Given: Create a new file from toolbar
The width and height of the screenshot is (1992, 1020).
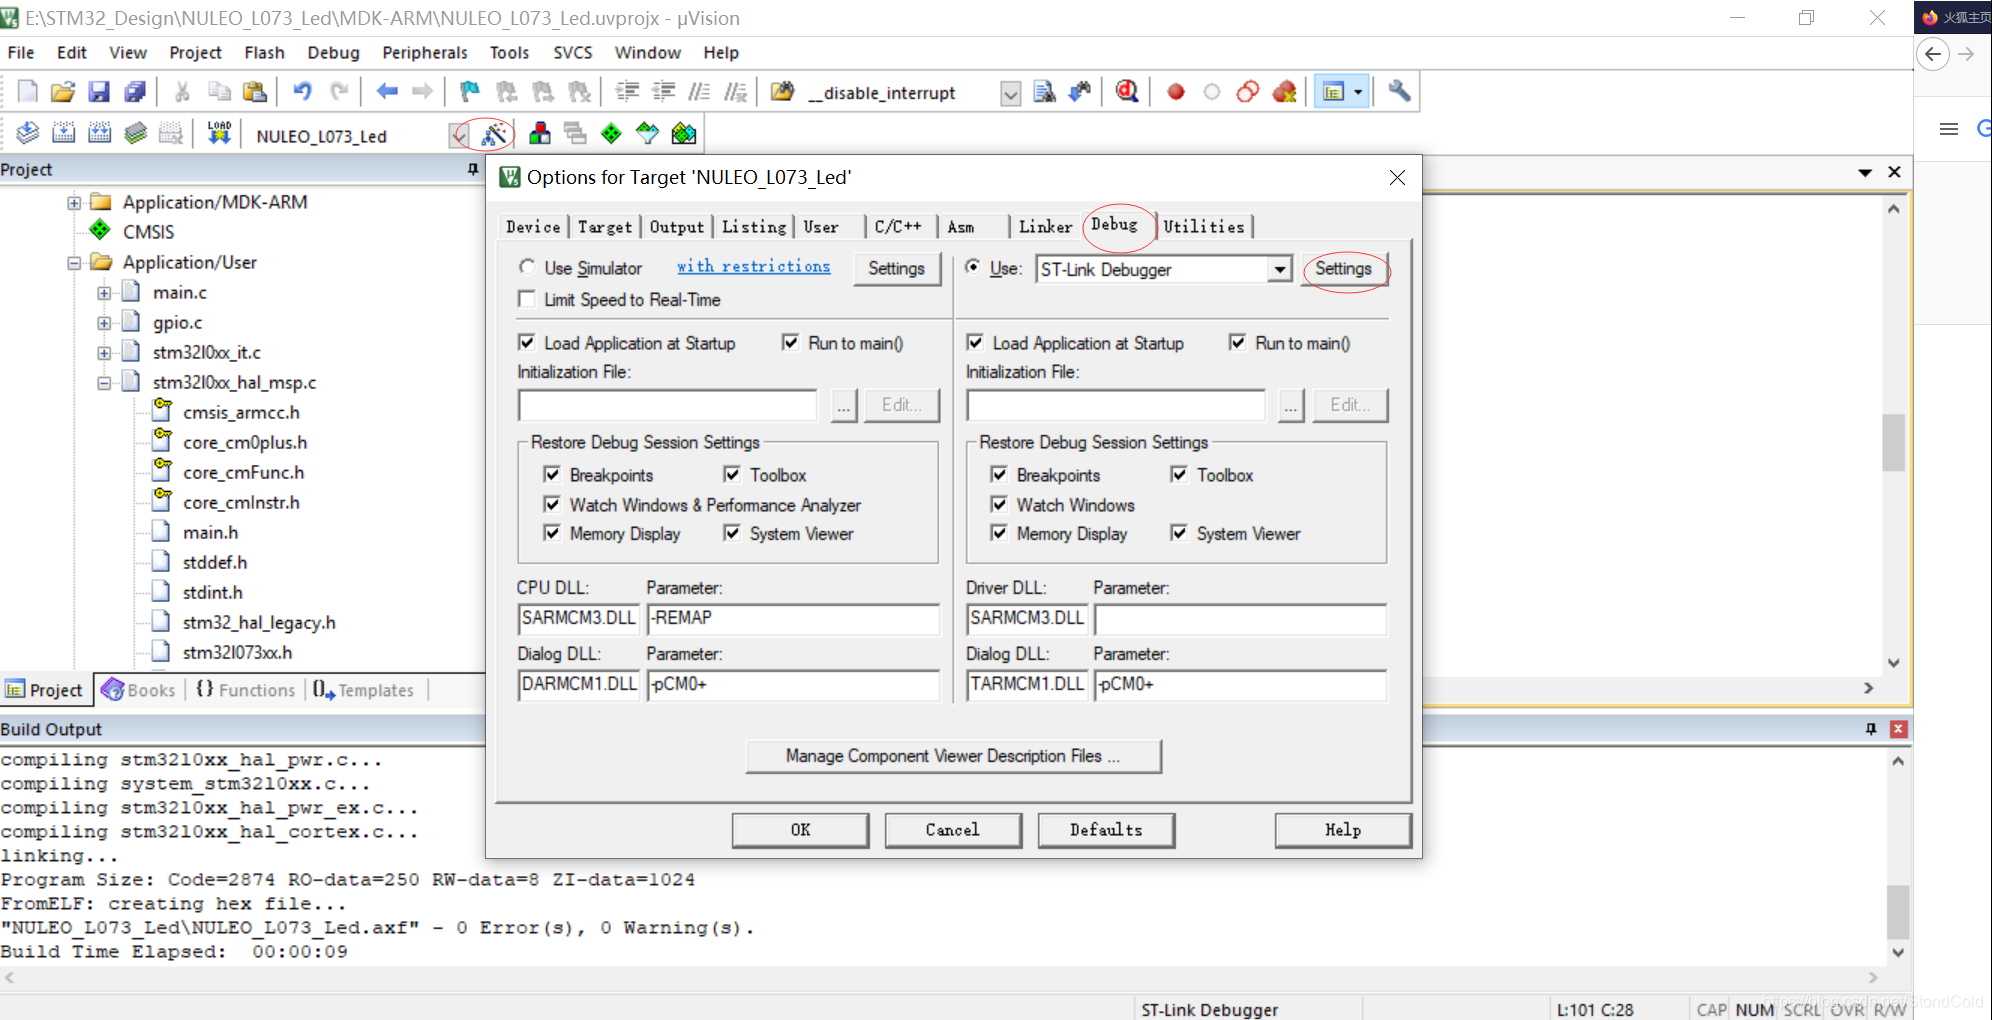Looking at the screenshot, I should coord(28,92).
